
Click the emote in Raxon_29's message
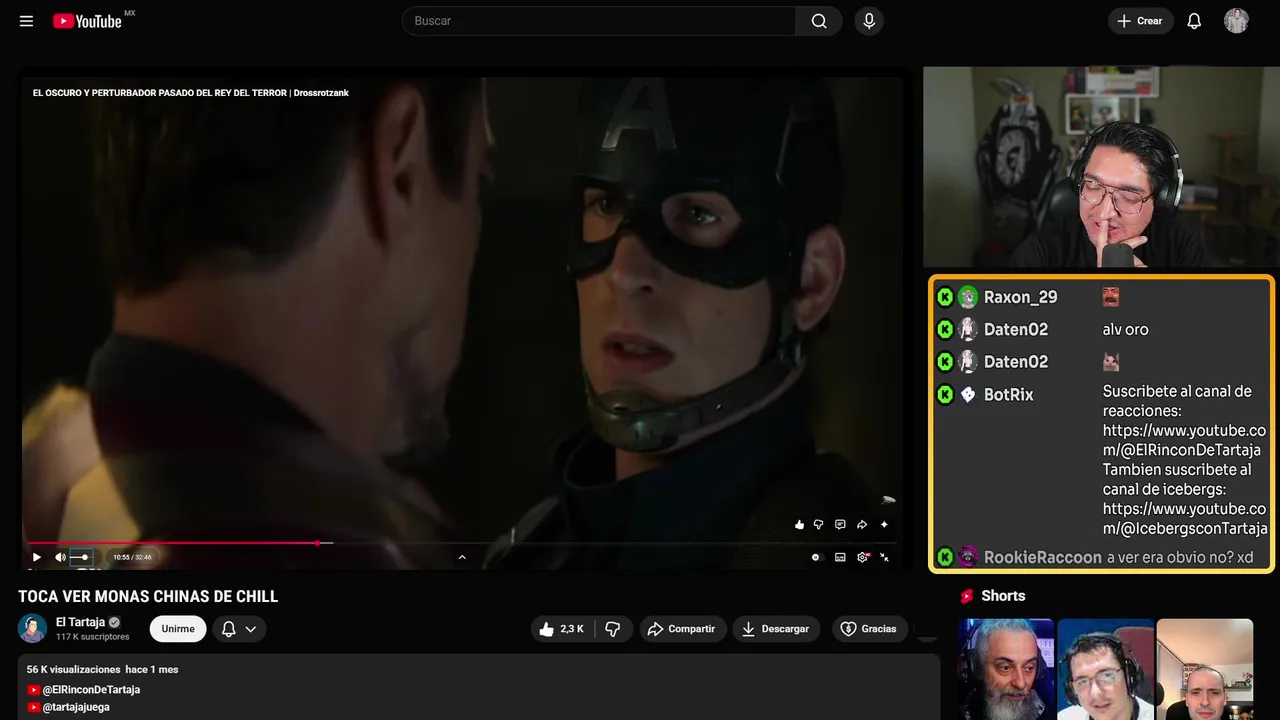1111,297
